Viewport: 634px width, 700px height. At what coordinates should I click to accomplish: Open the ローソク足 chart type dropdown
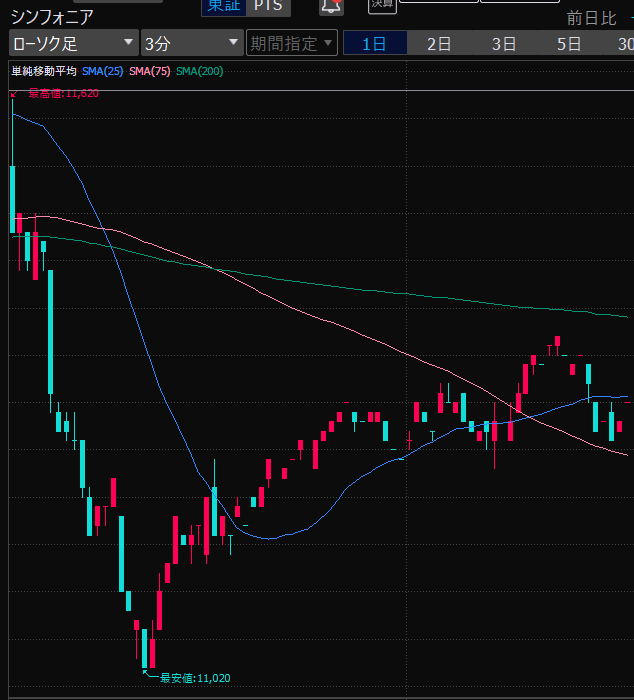pyautogui.click(x=73, y=43)
